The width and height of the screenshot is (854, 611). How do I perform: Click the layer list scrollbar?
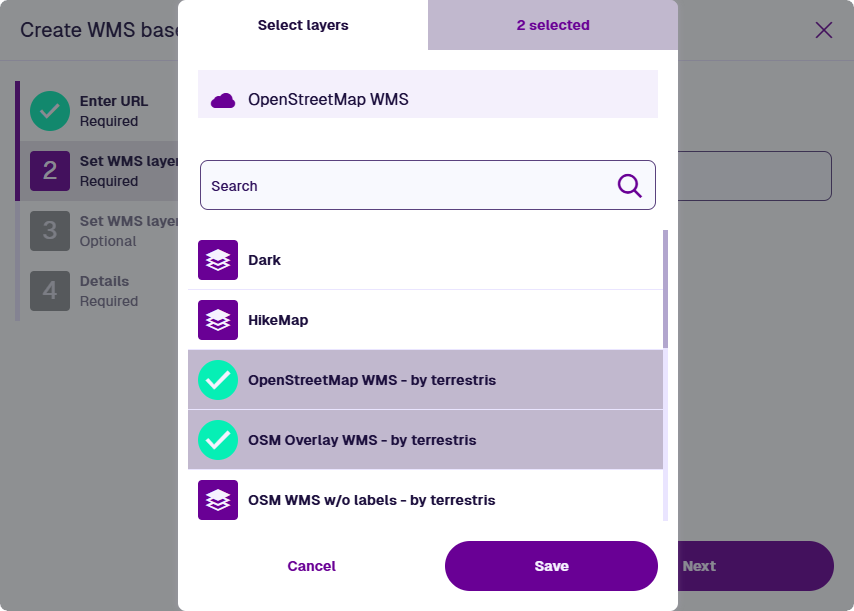click(x=665, y=290)
